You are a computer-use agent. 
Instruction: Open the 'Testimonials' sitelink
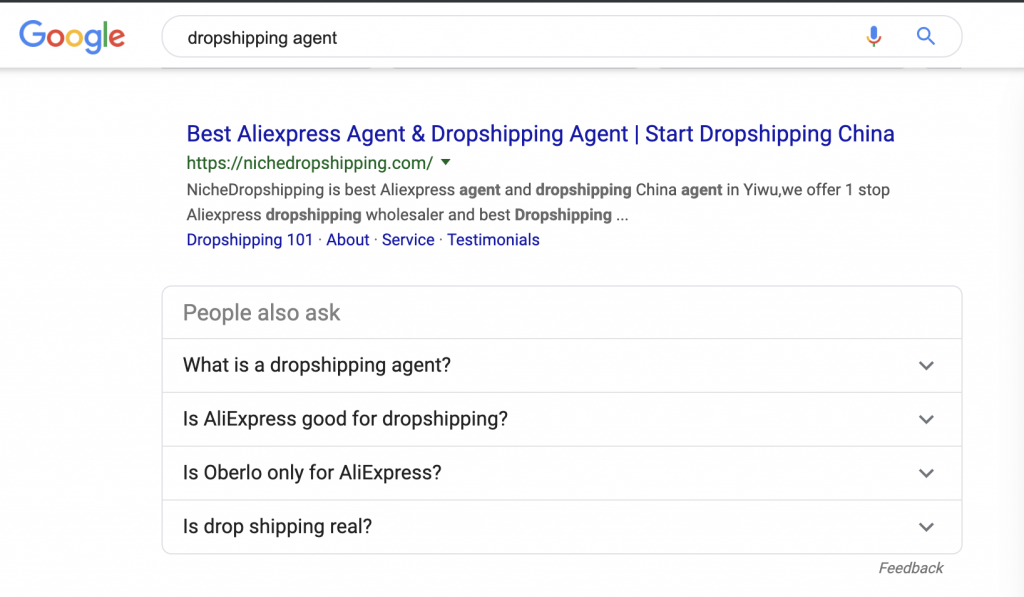click(x=493, y=240)
